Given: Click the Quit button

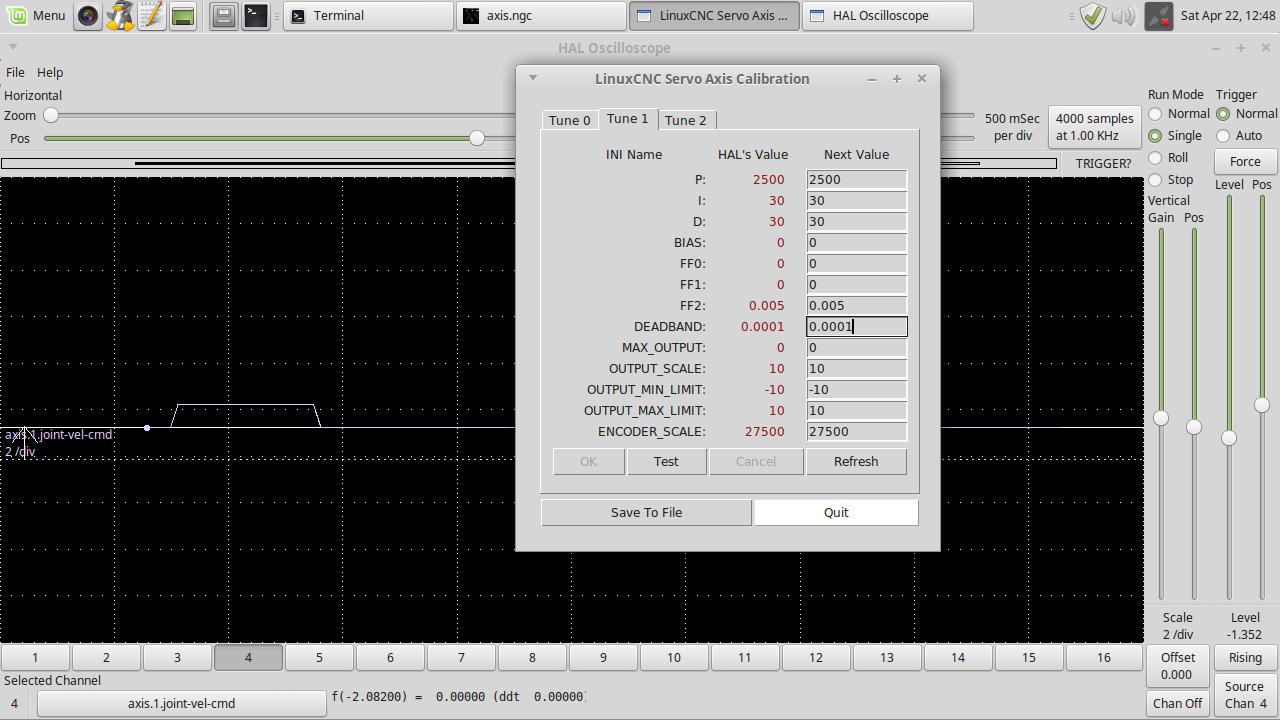Looking at the screenshot, I should 836,512.
